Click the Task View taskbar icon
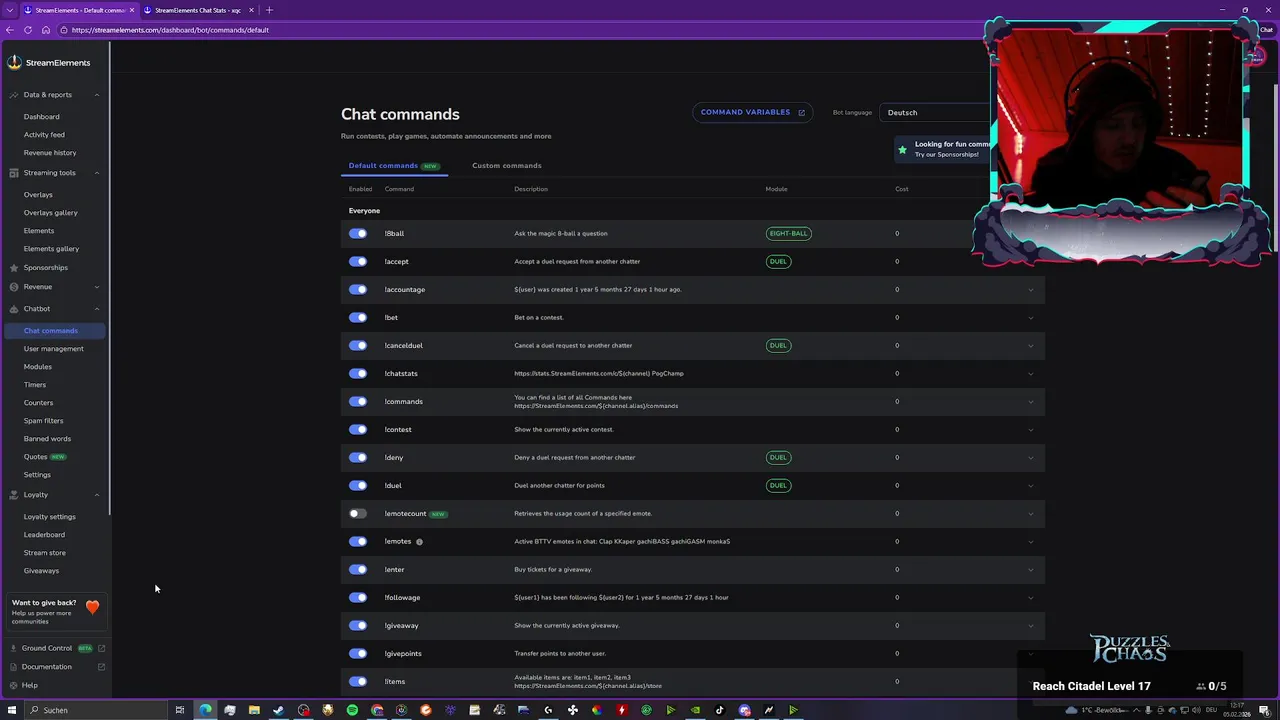This screenshot has width=1280, height=720. coord(180,710)
